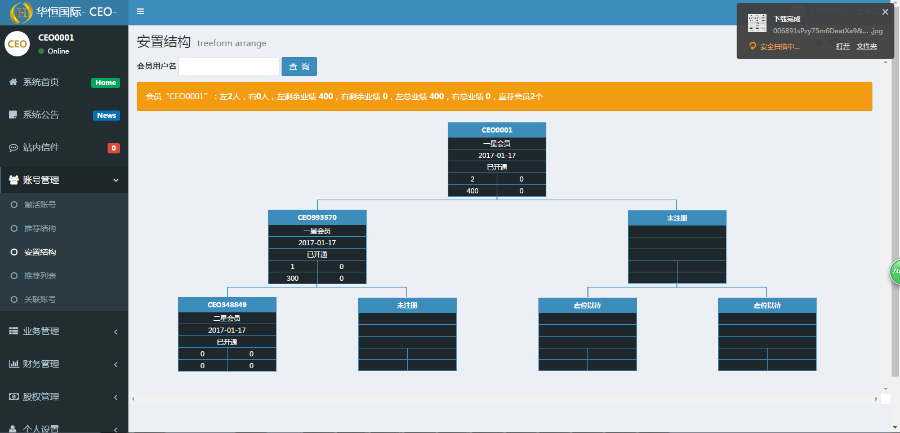The height and width of the screenshot is (433, 900).
Task: Click 打开 link in download popup
Action: coord(842,46)
